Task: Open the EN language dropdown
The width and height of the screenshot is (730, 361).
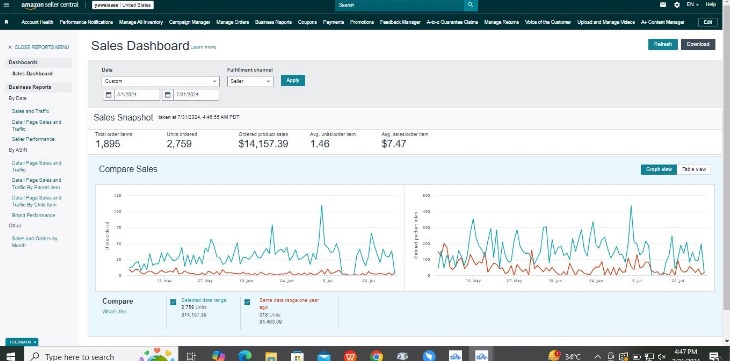Action: coord(692,5)
